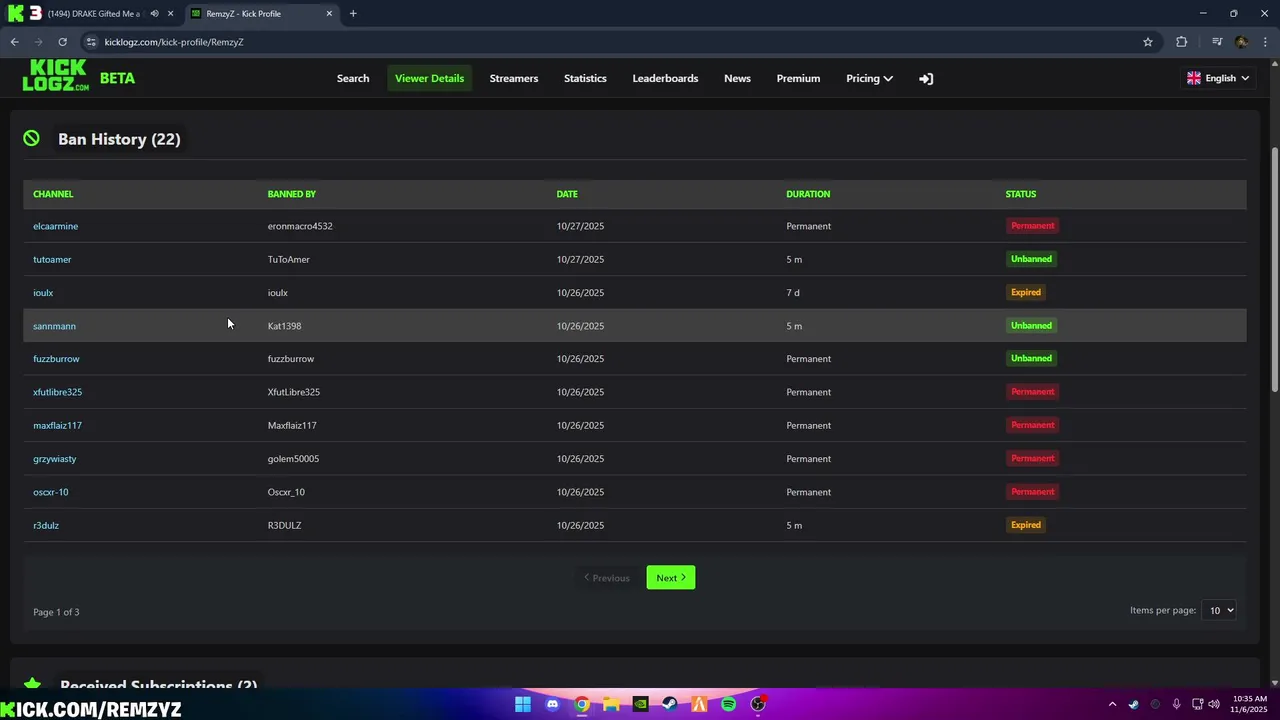This screenshot has height=720, width=1280.
Task: Open the xfutlibre325 channel link
Action: point(57,392)
